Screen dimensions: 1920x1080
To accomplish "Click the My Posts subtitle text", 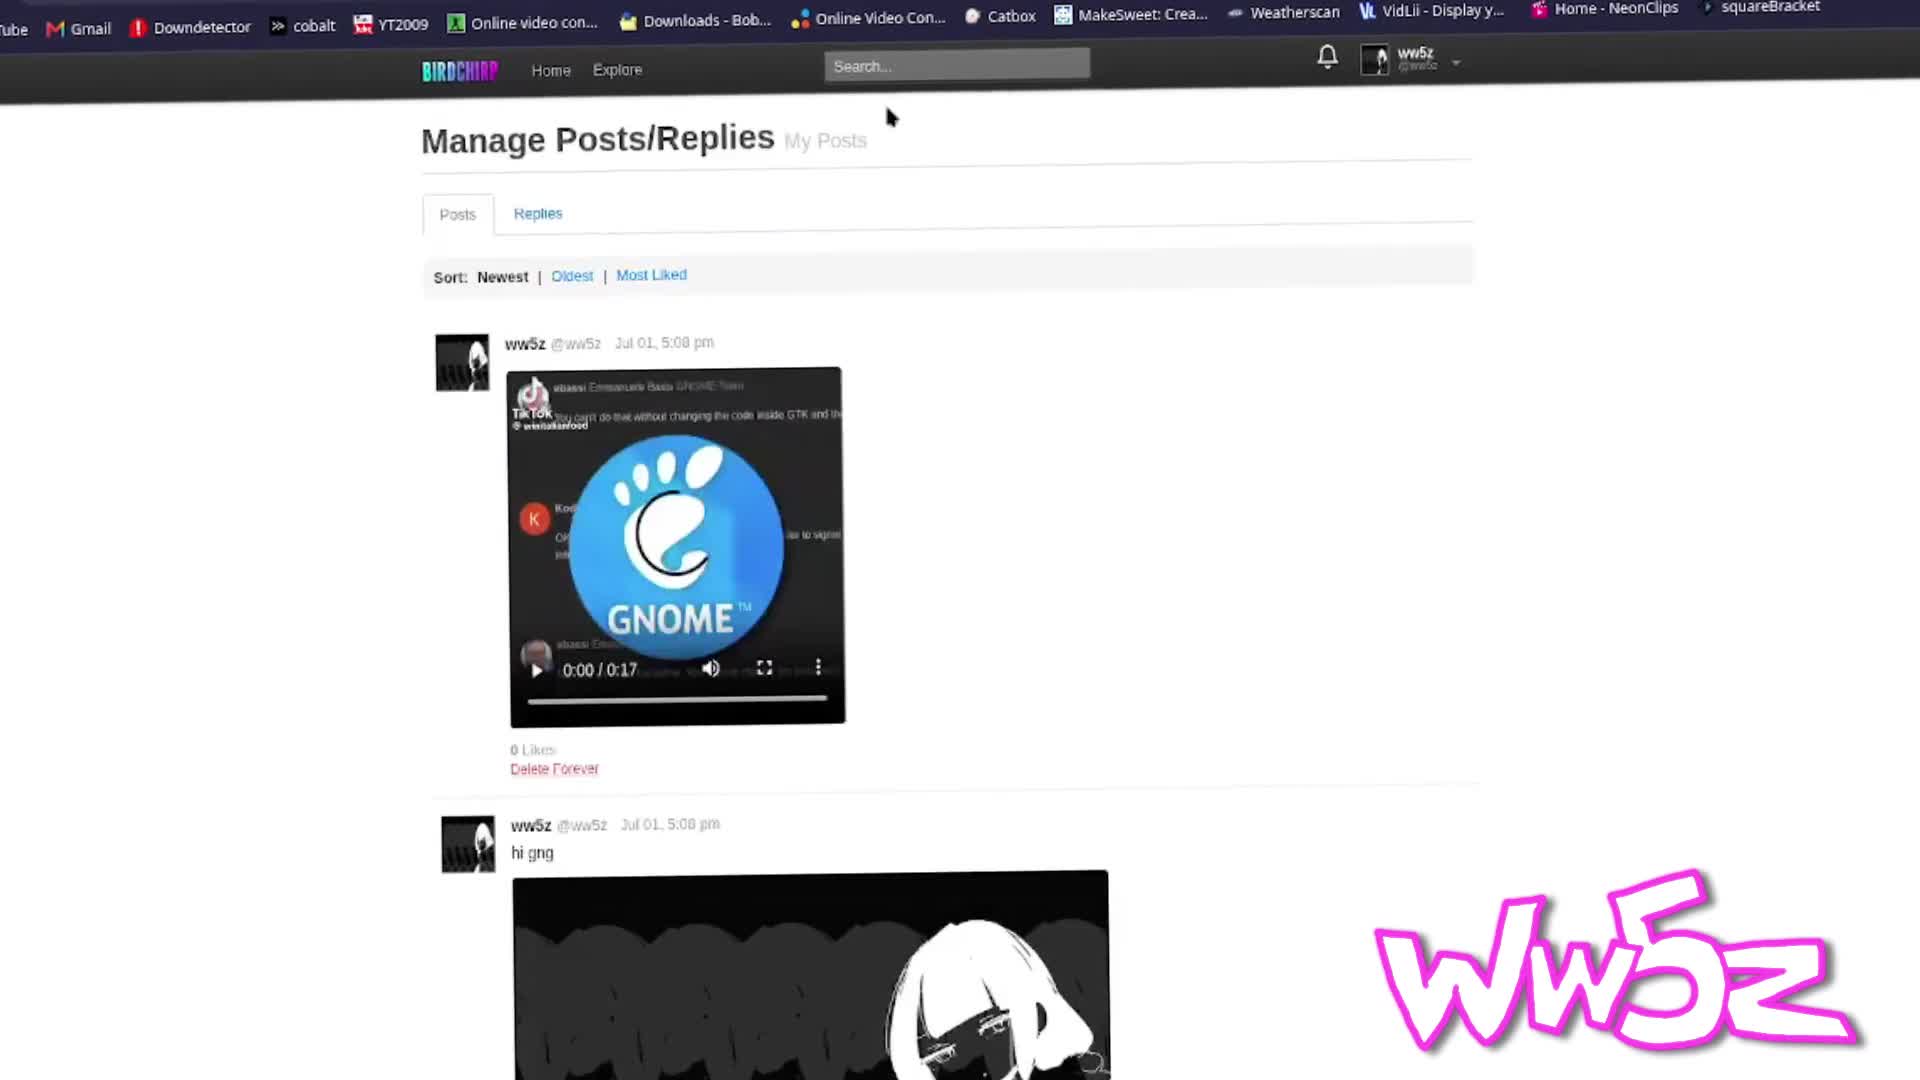I will (x=825, y=141).
